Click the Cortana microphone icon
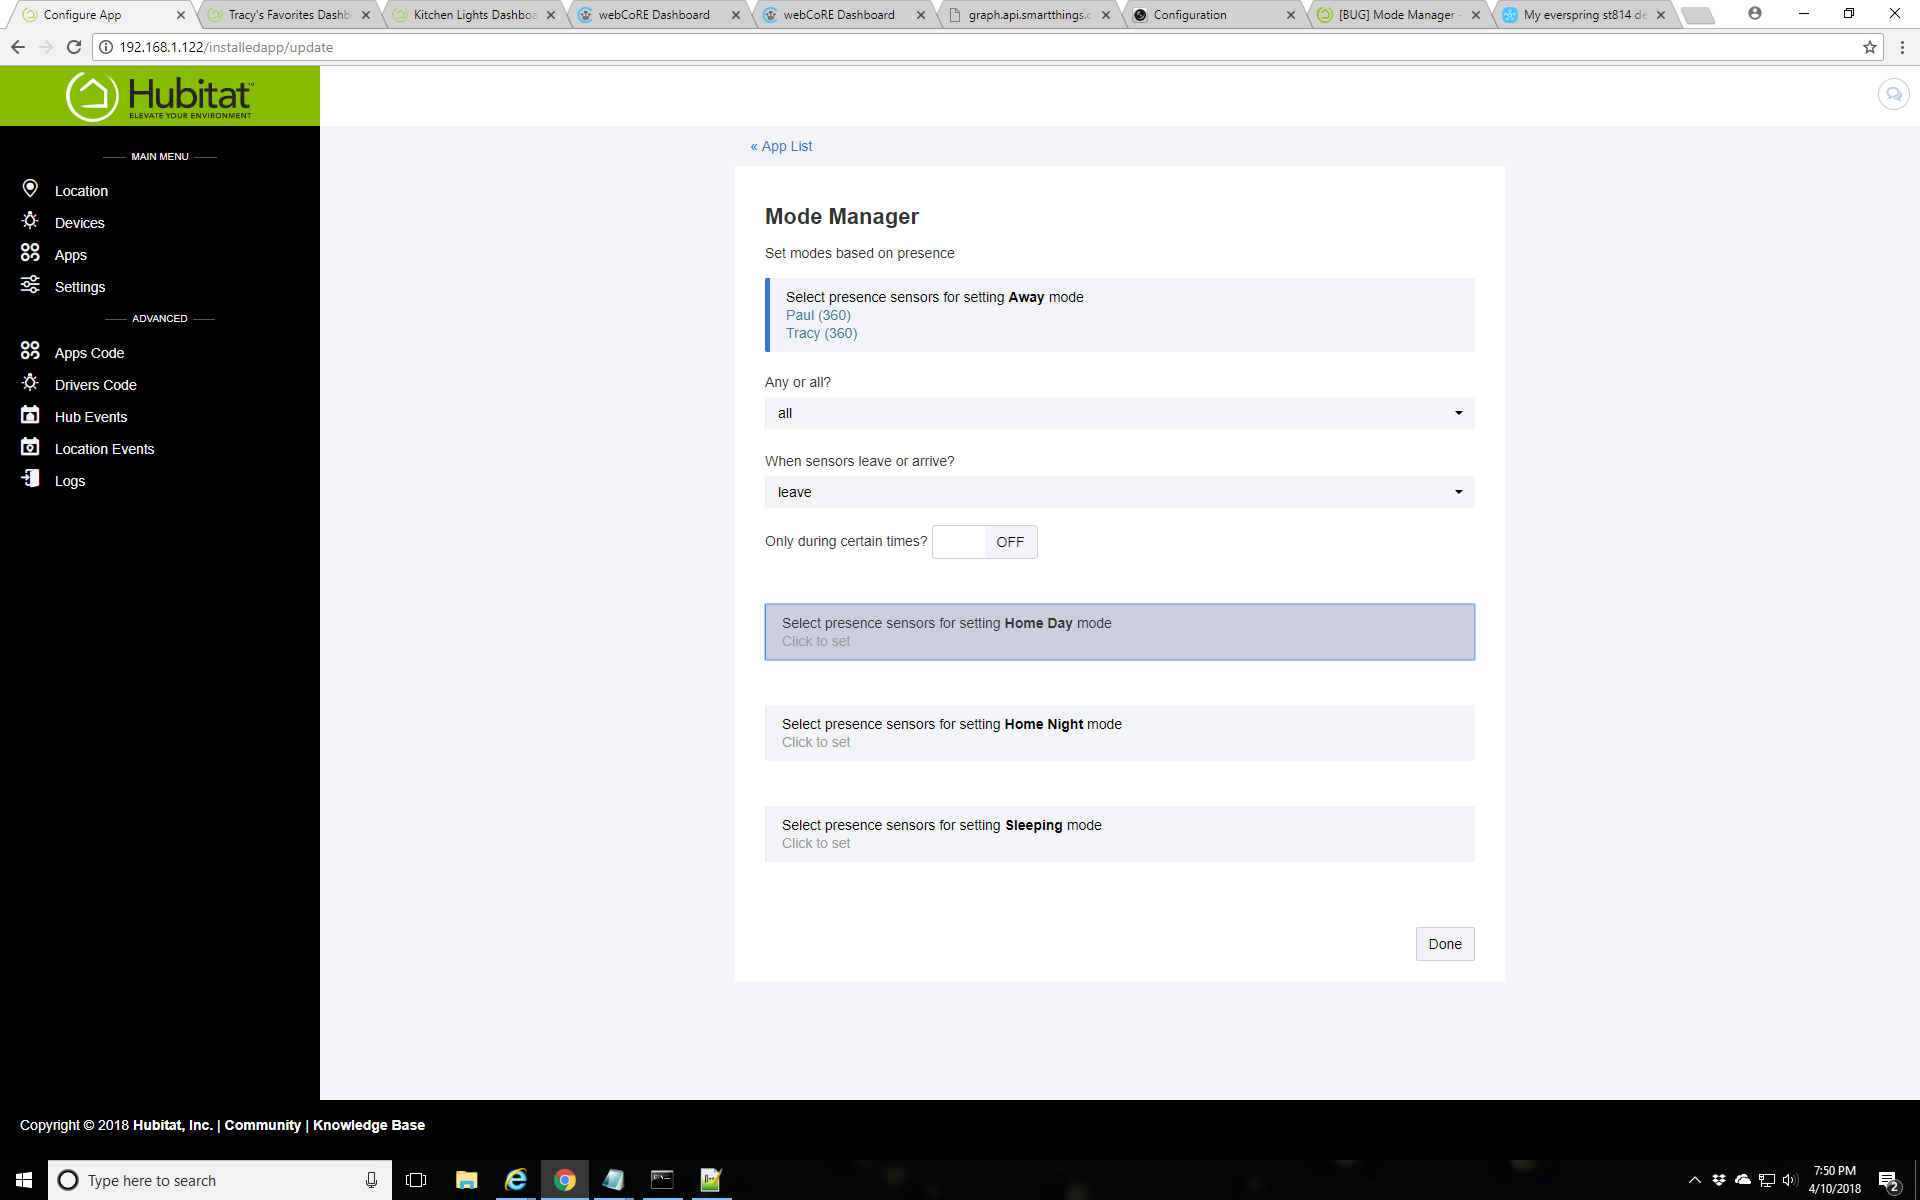This screenshot has height=1200, width=1920. coord(371,1180)
